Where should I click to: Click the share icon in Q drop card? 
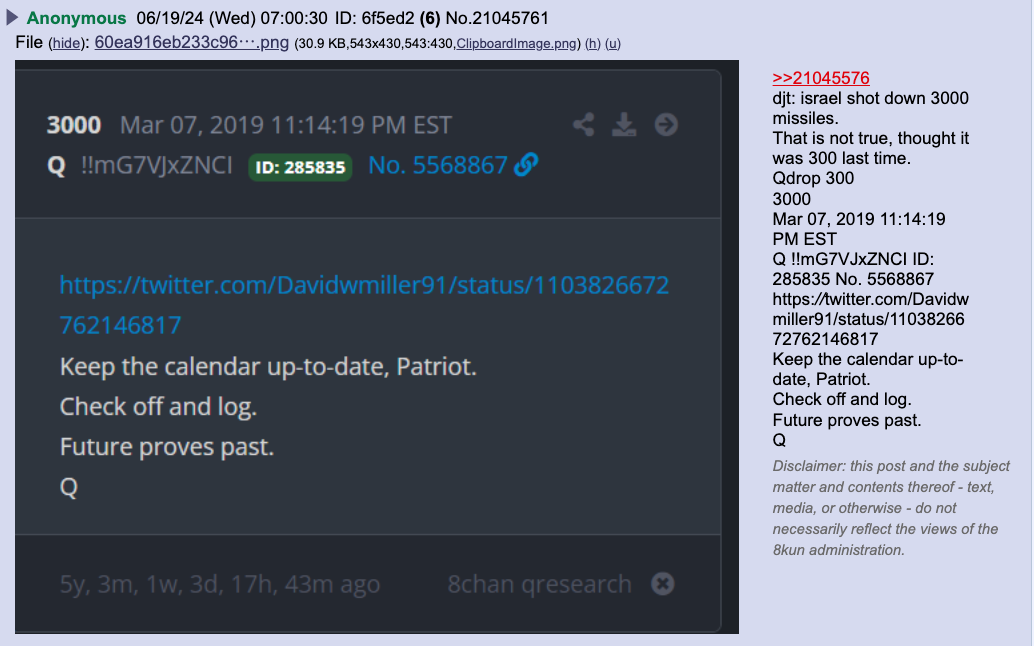(x=583, y=125)
